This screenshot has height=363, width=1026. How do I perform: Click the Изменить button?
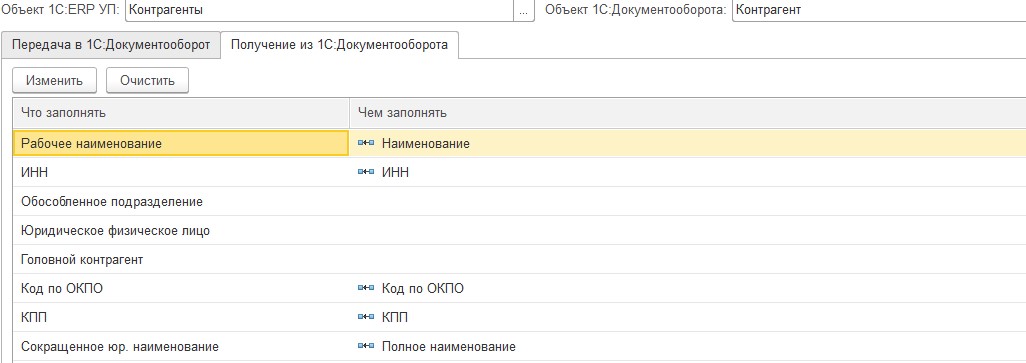[x=54, y=80]
